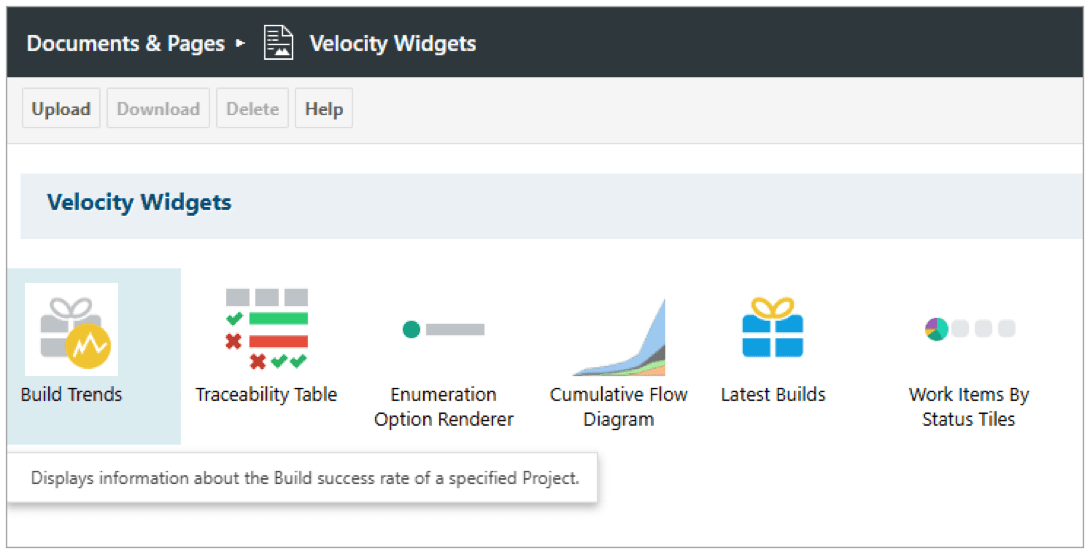1090x554 pixels.
Task: Choose the Enumeration Option Renderer icon
Action: click(x=443, y=329)
